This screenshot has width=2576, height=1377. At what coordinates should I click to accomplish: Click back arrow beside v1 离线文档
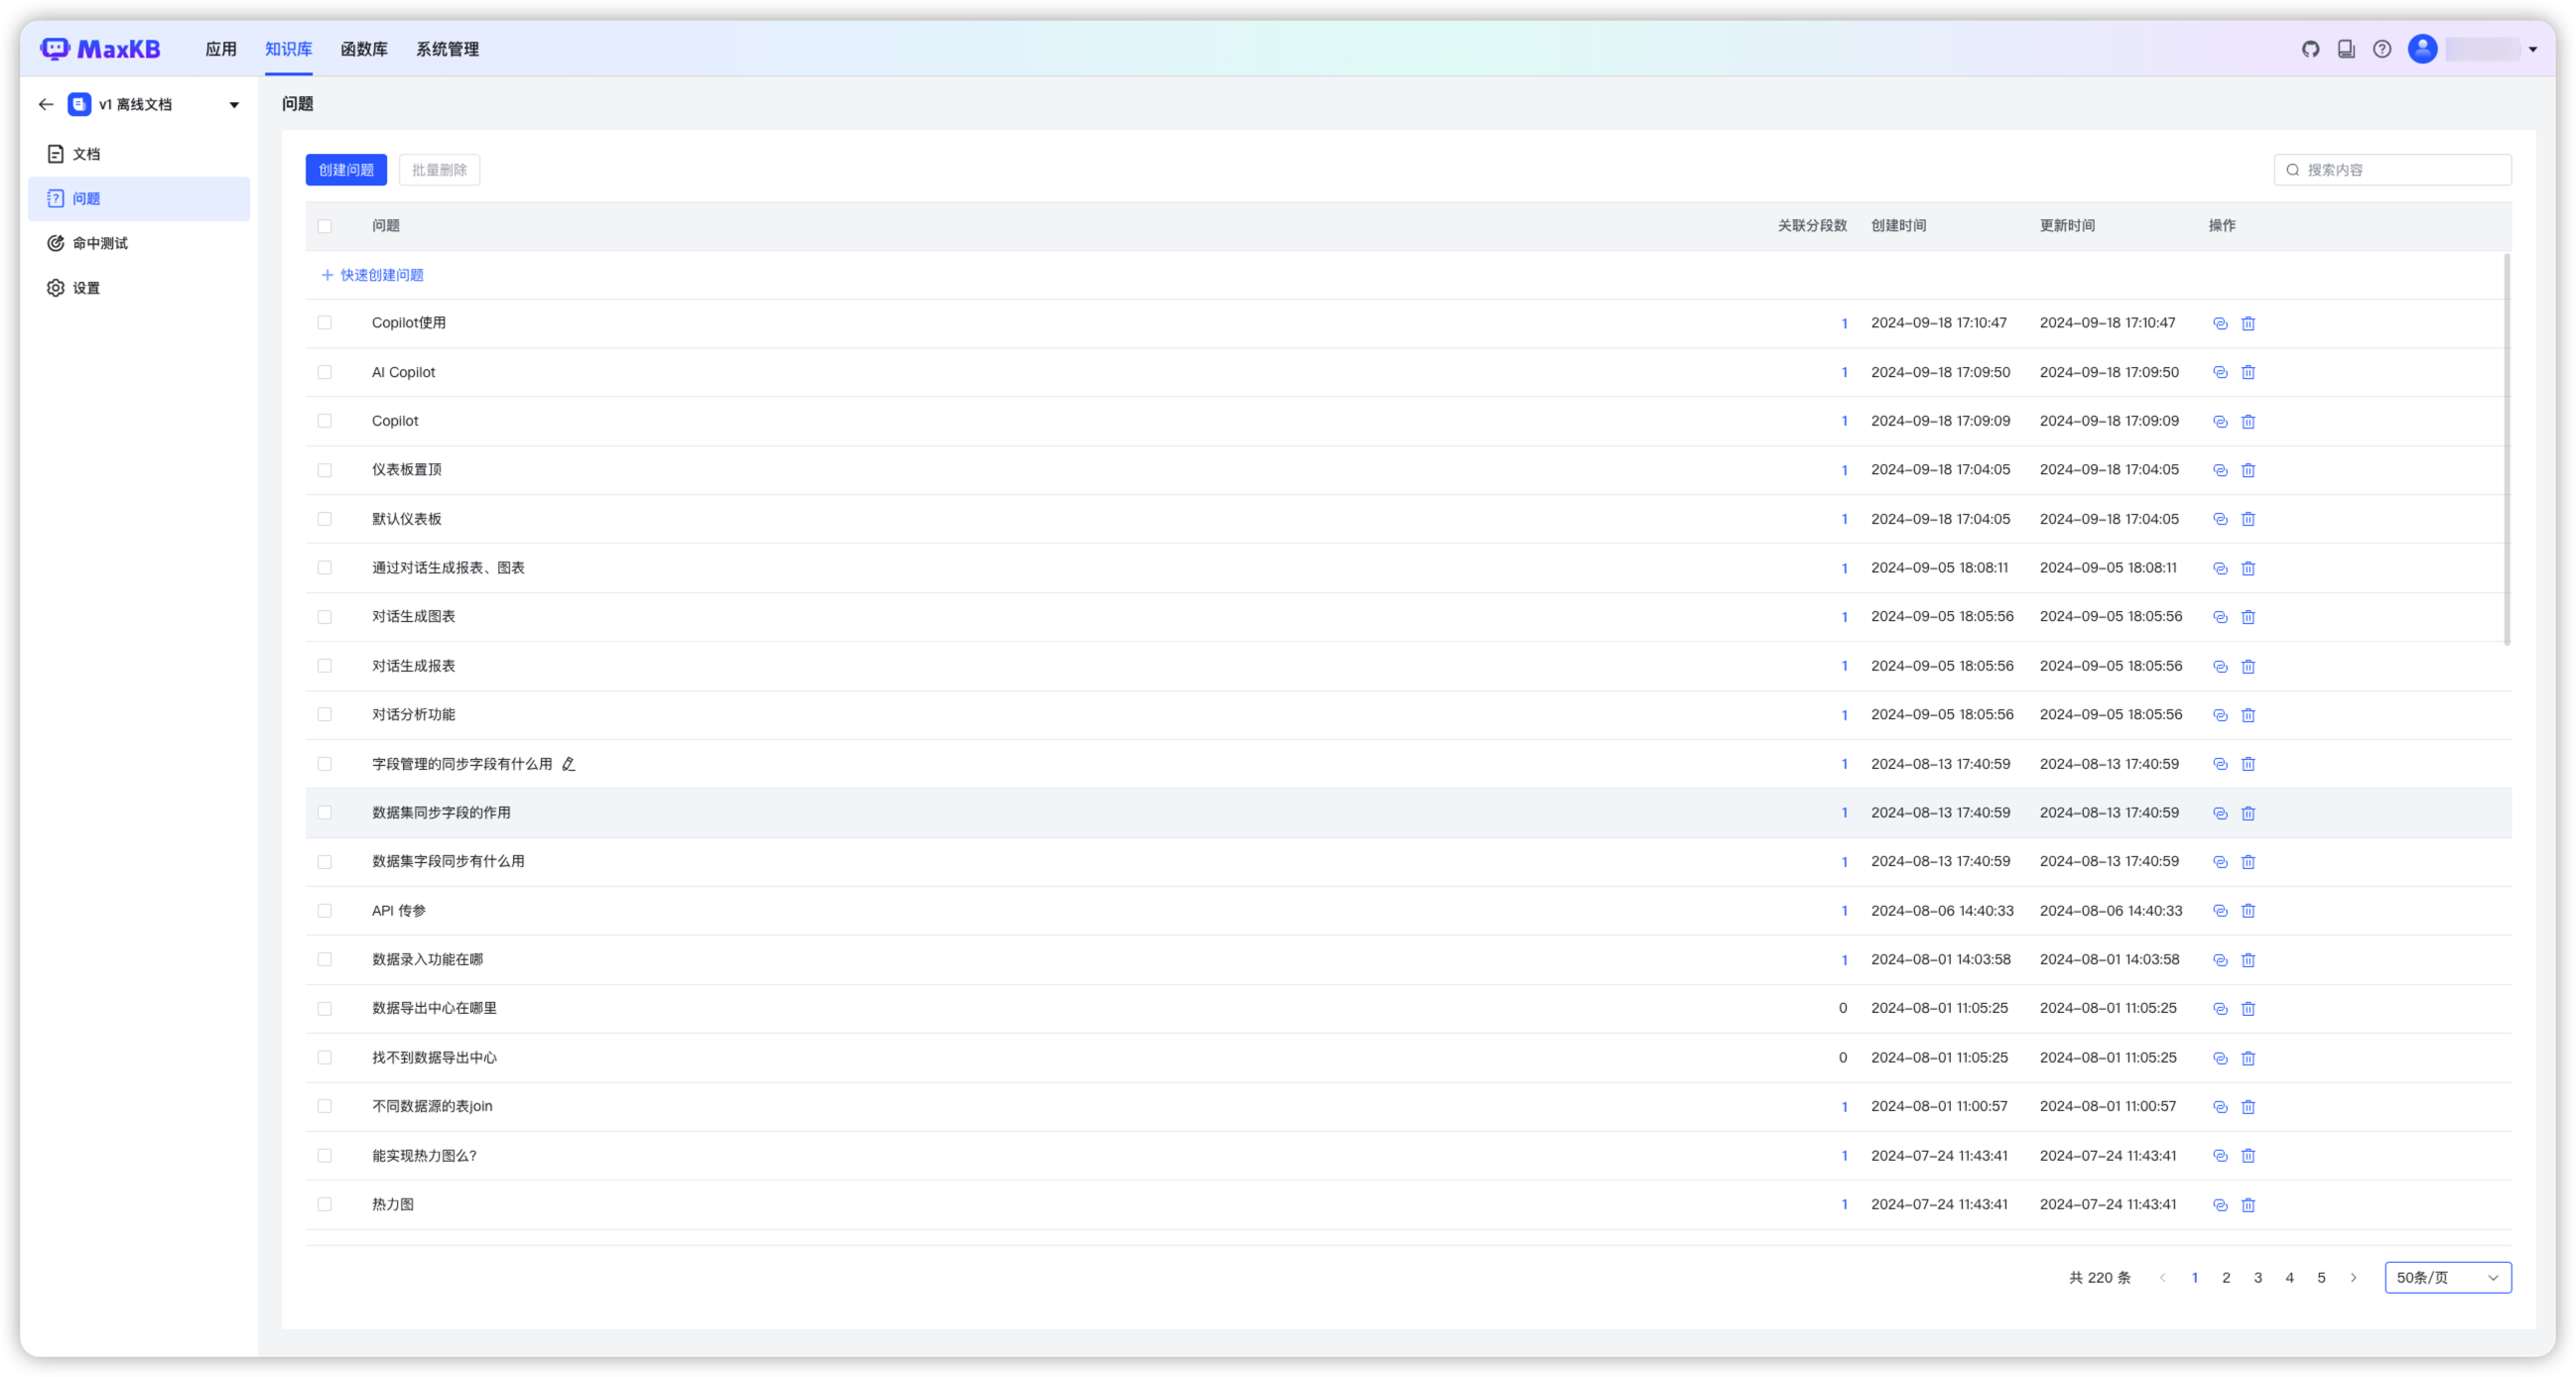click(46, 104)
